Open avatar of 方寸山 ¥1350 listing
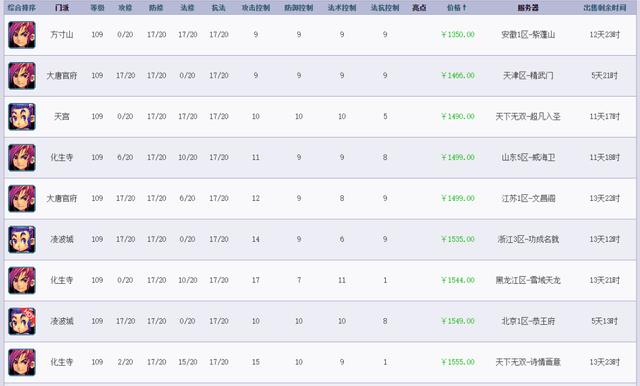The height and width of the screenshot is (386, 640). 22,35
